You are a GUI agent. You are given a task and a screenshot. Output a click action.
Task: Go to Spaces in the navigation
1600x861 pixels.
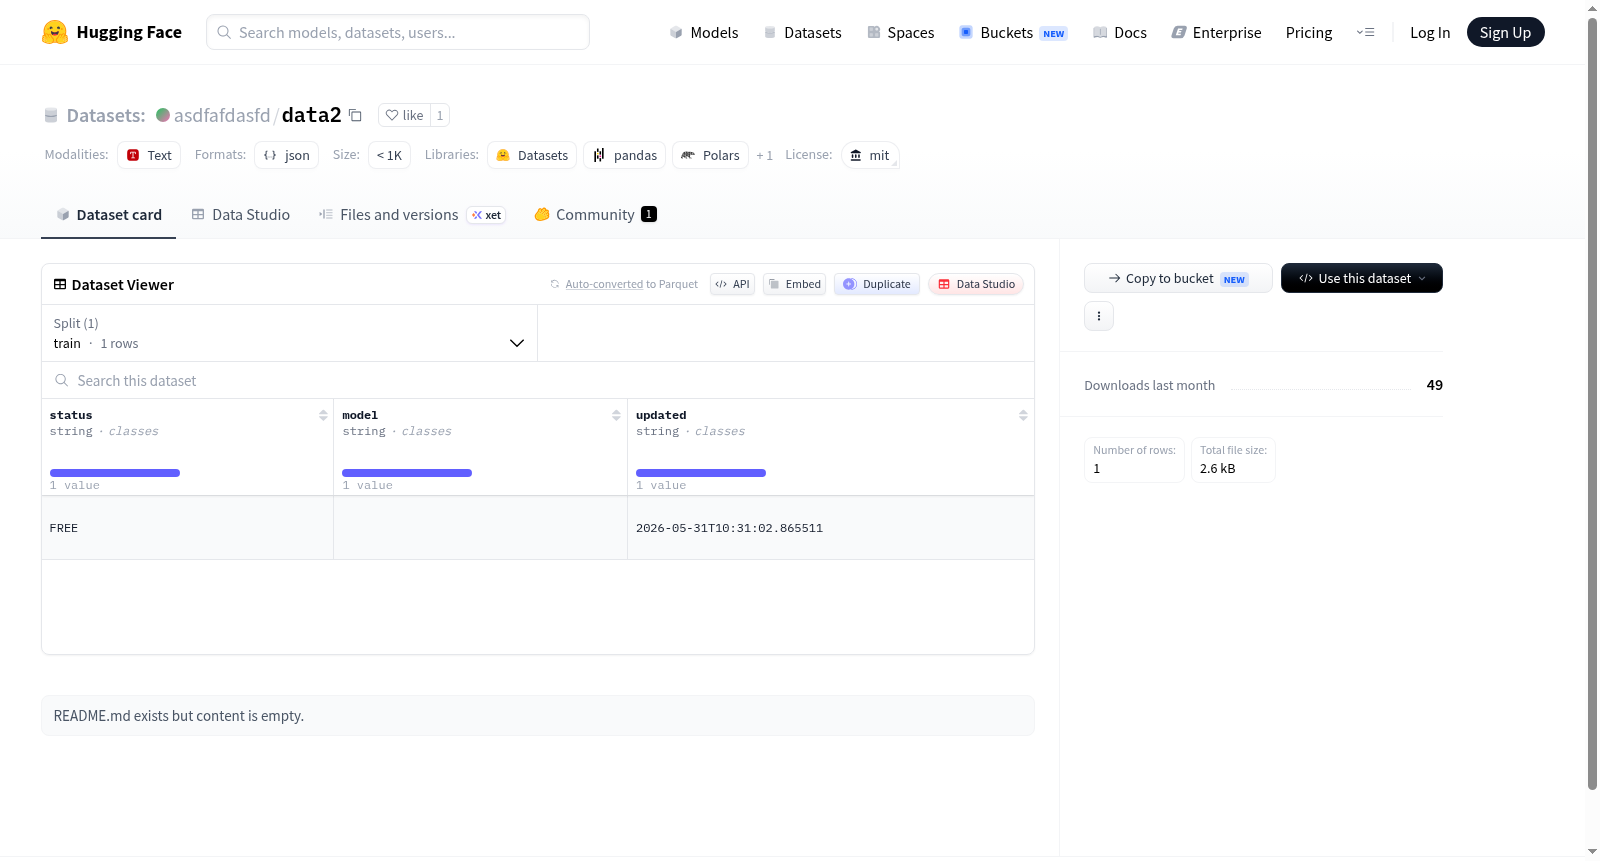901,33
